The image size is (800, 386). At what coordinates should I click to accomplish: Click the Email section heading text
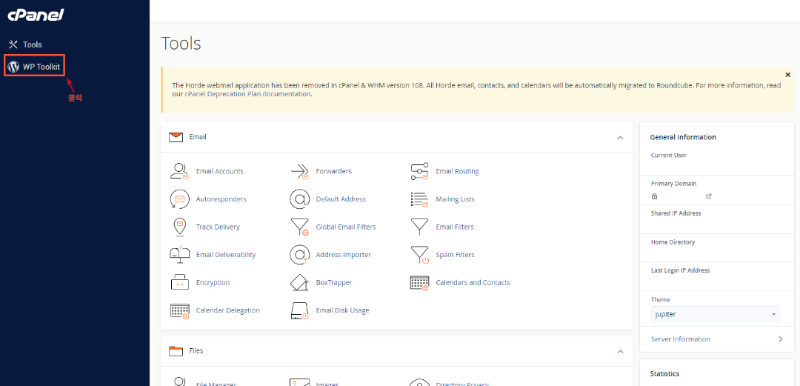click(x=197, y=137)
